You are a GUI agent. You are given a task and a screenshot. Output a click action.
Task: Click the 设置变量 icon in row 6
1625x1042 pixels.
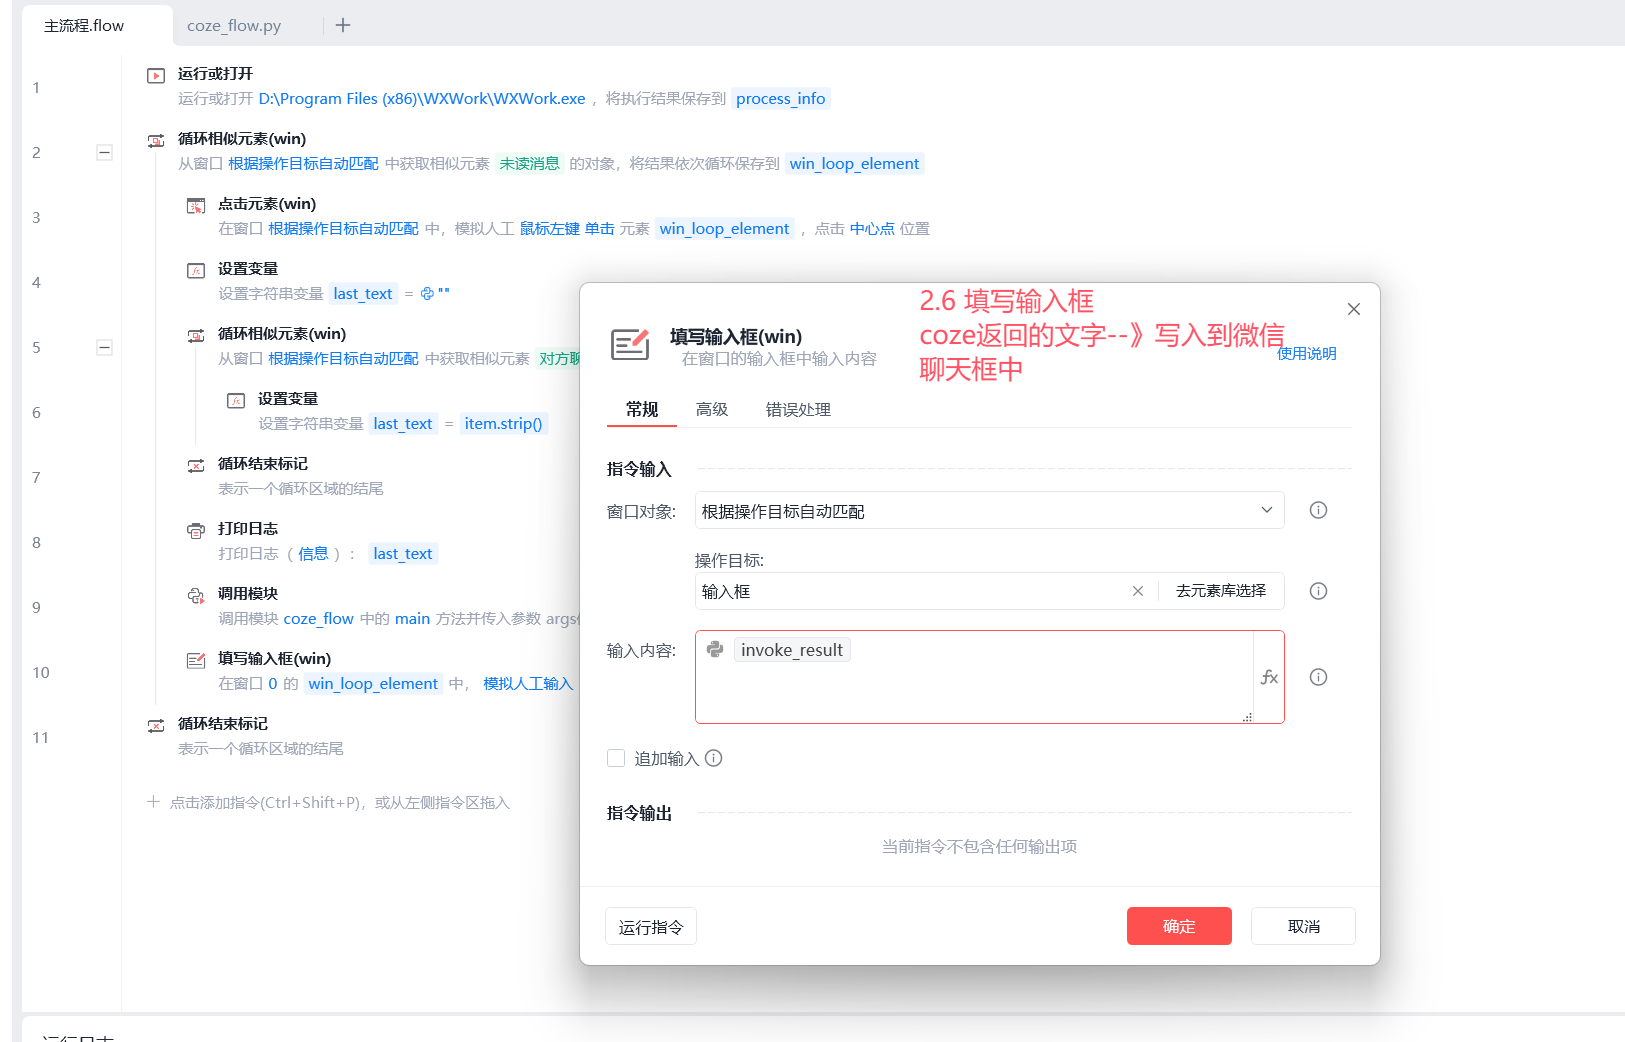(236, 400)
